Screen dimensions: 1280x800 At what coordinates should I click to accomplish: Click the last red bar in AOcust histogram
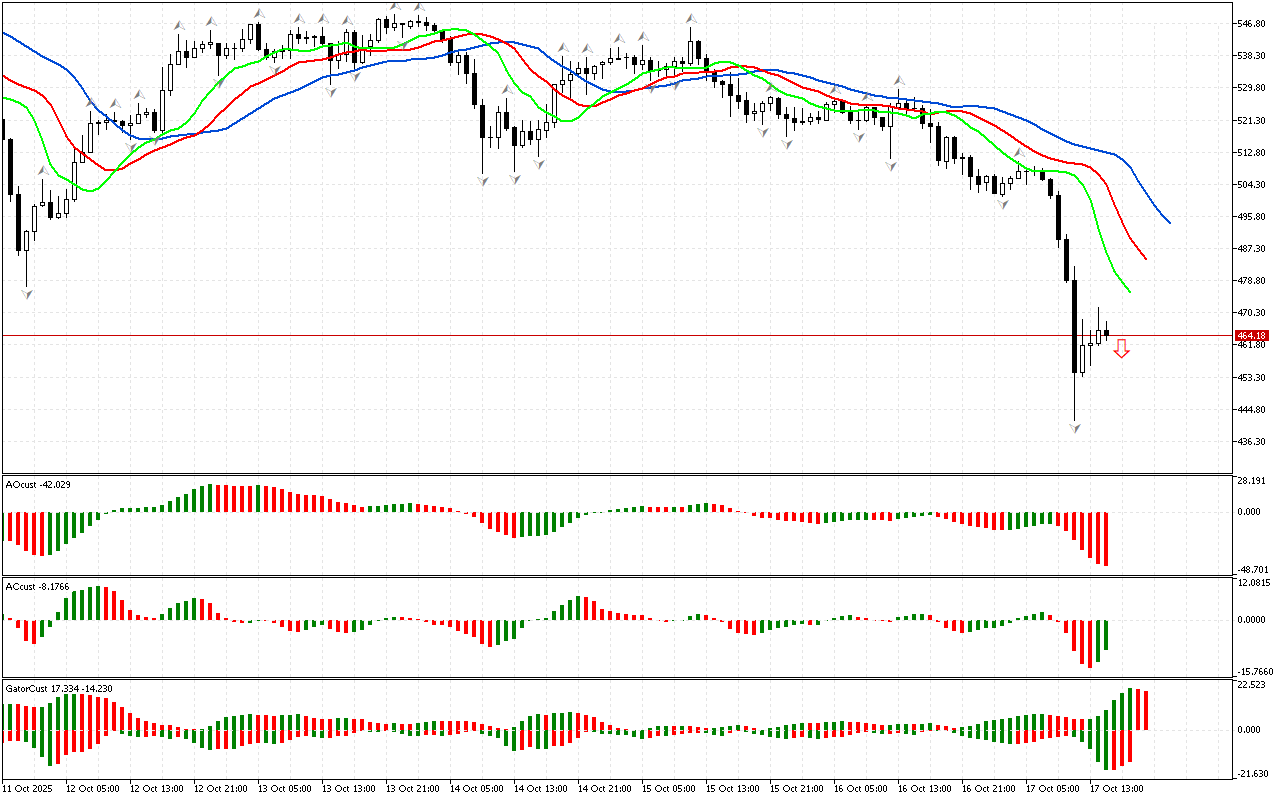point(1106,539)
